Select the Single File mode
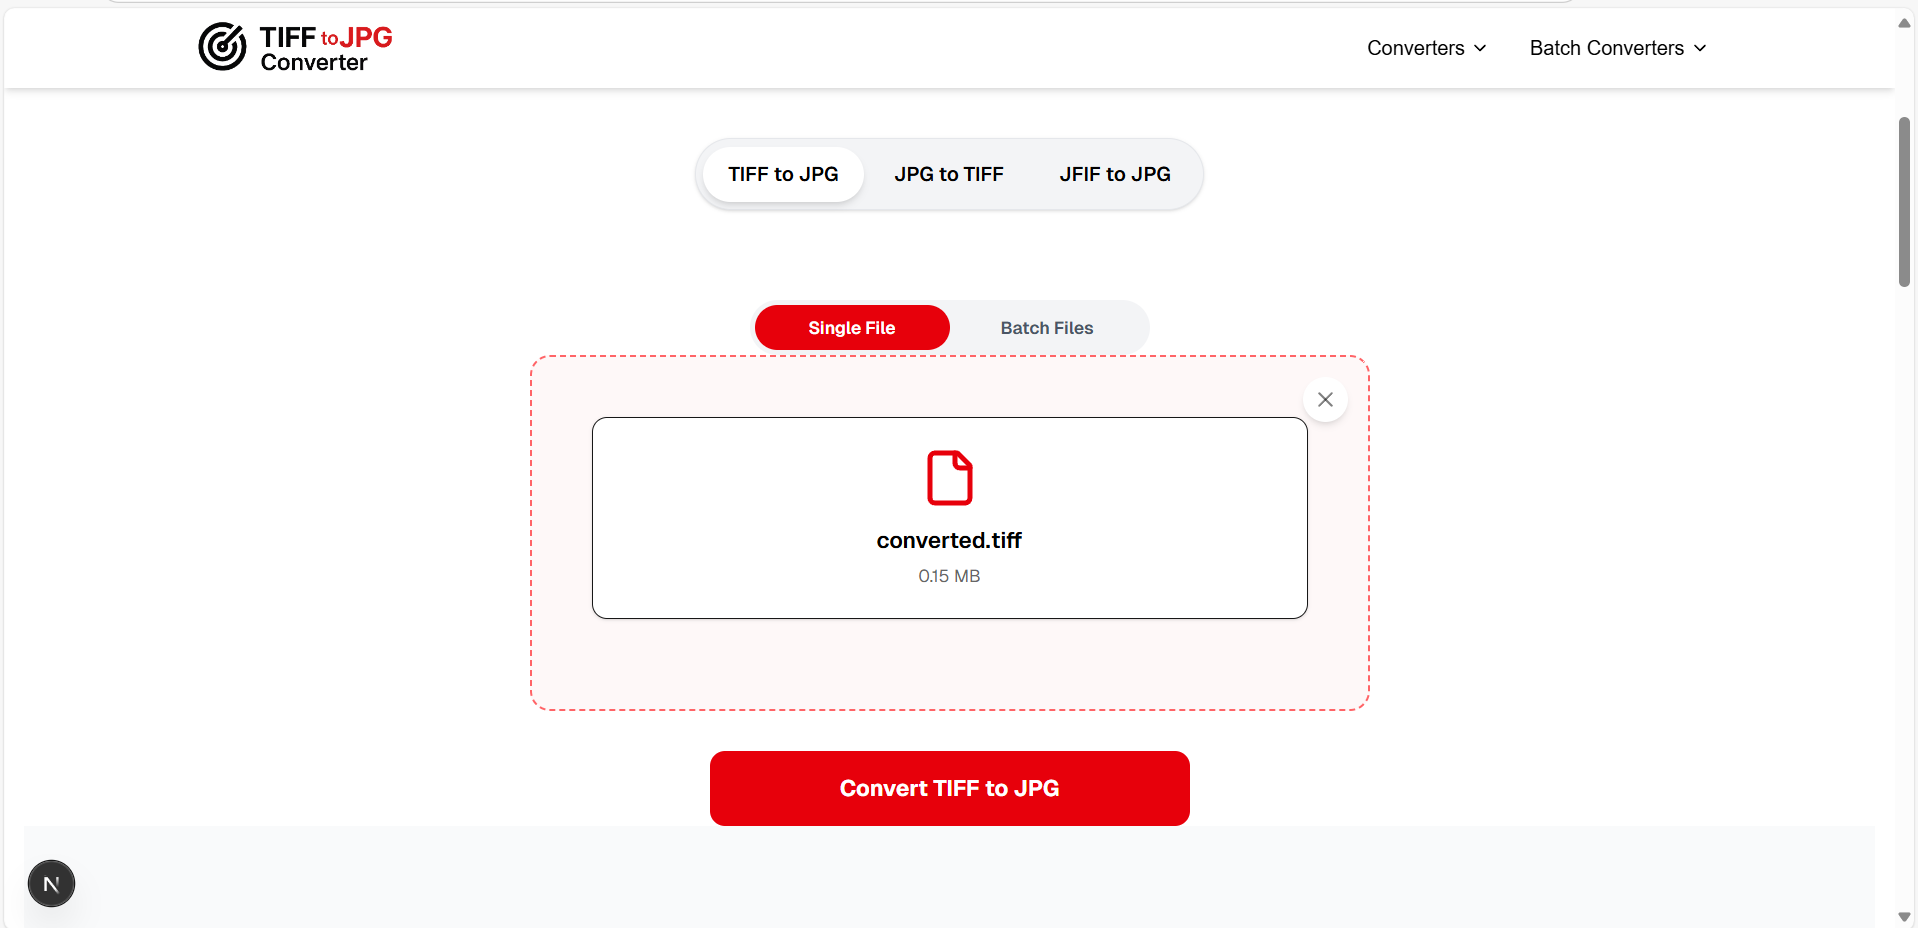The image size is (1918, 928). click(x=851, y=327)
